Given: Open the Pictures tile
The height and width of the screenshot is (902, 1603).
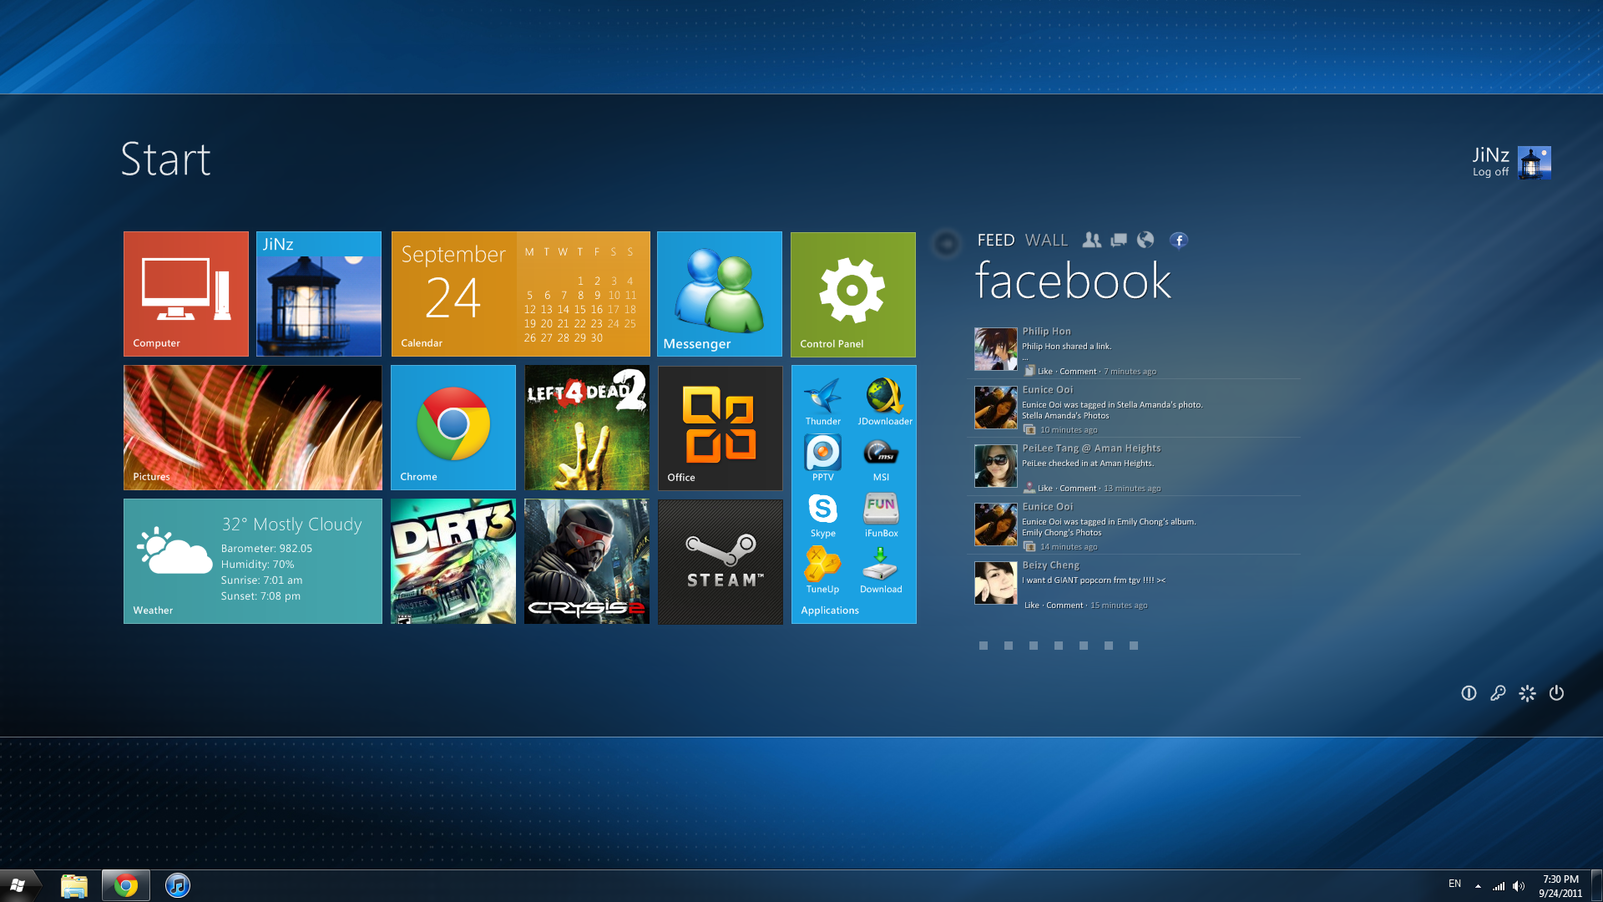Looking at the screenshot, I should (252, 428).
